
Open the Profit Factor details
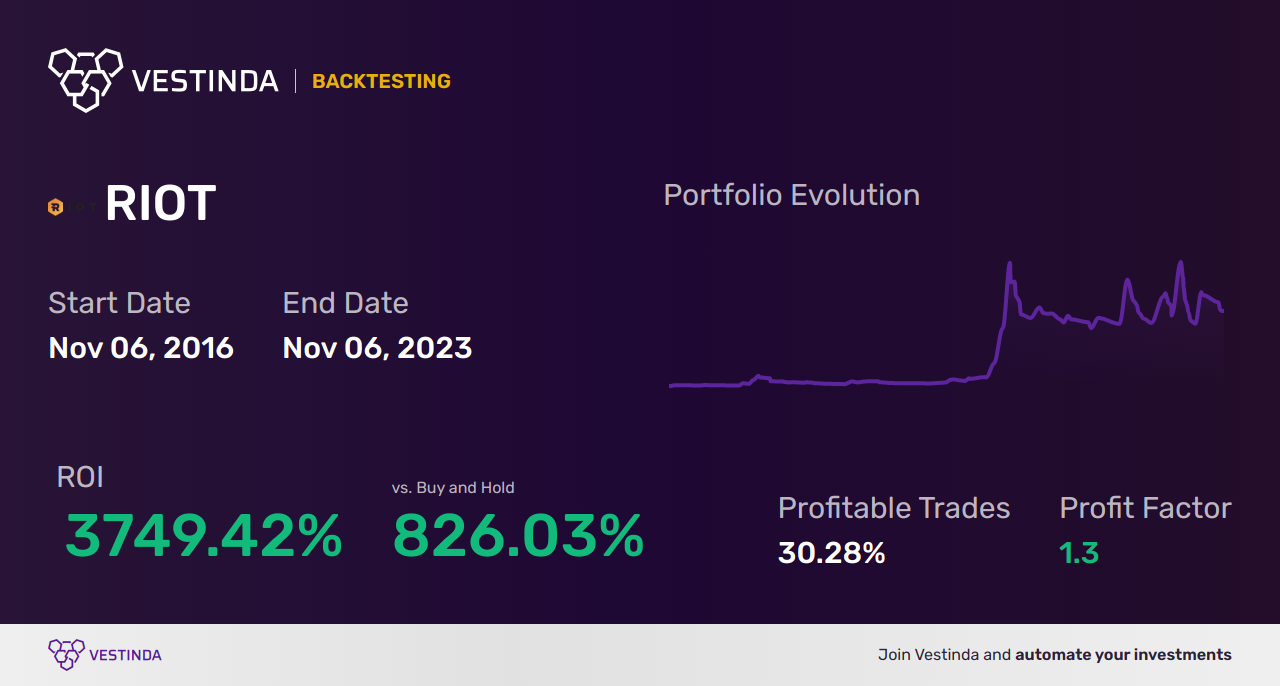[1145, 508]
